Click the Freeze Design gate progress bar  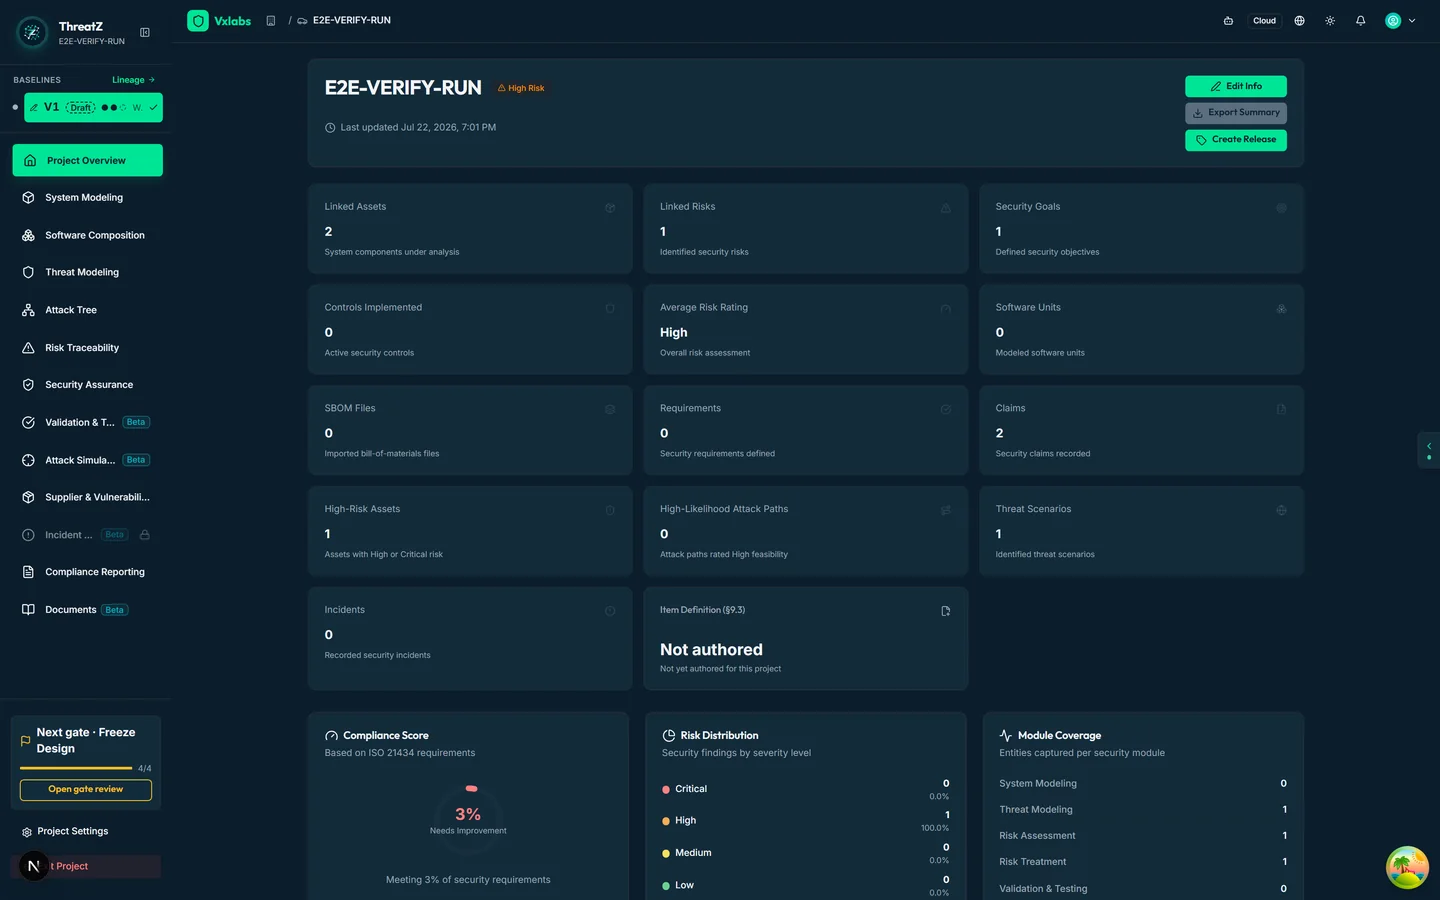coord(76,768)
